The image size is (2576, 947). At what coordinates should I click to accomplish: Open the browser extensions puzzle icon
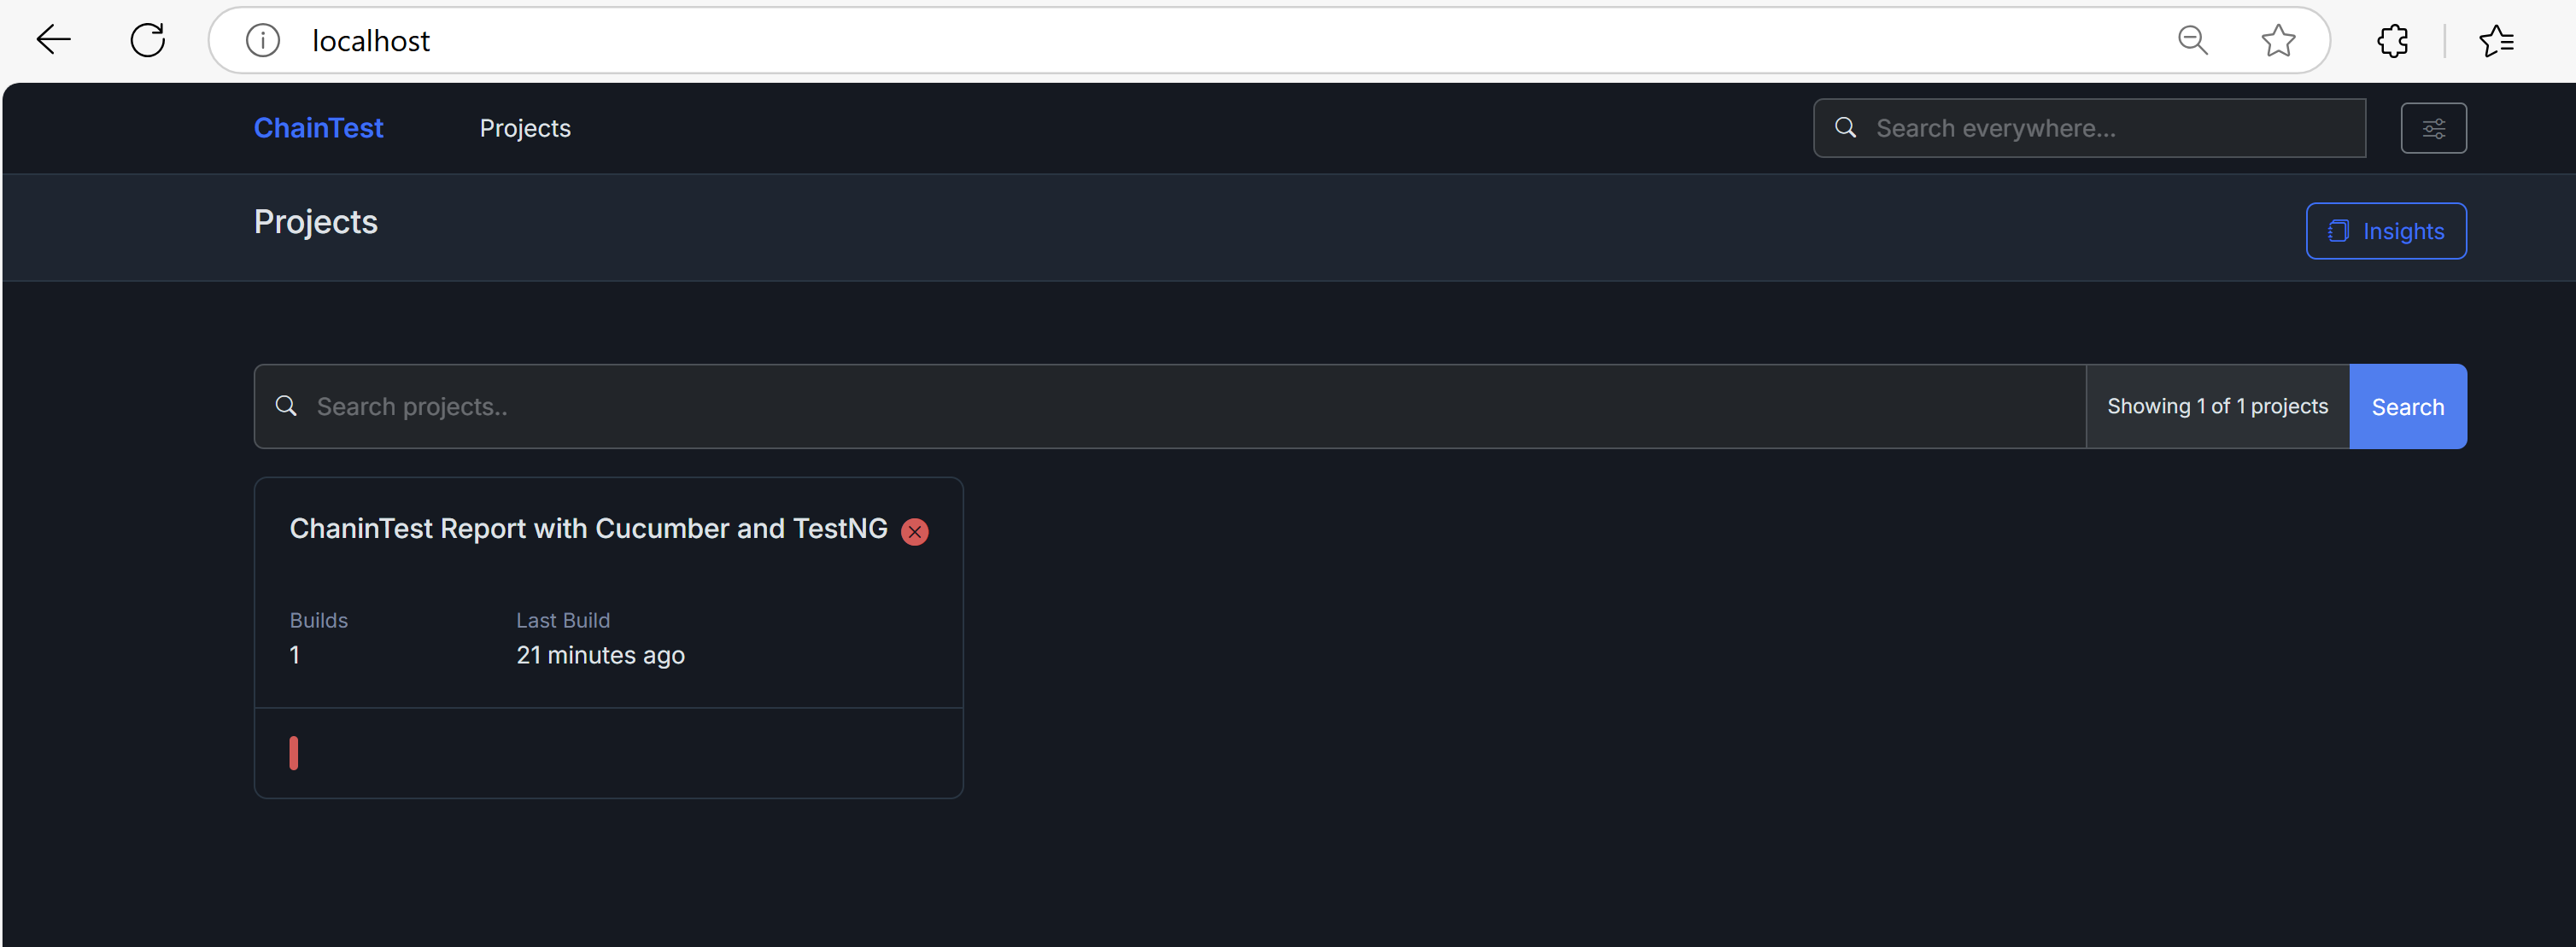2393,40
